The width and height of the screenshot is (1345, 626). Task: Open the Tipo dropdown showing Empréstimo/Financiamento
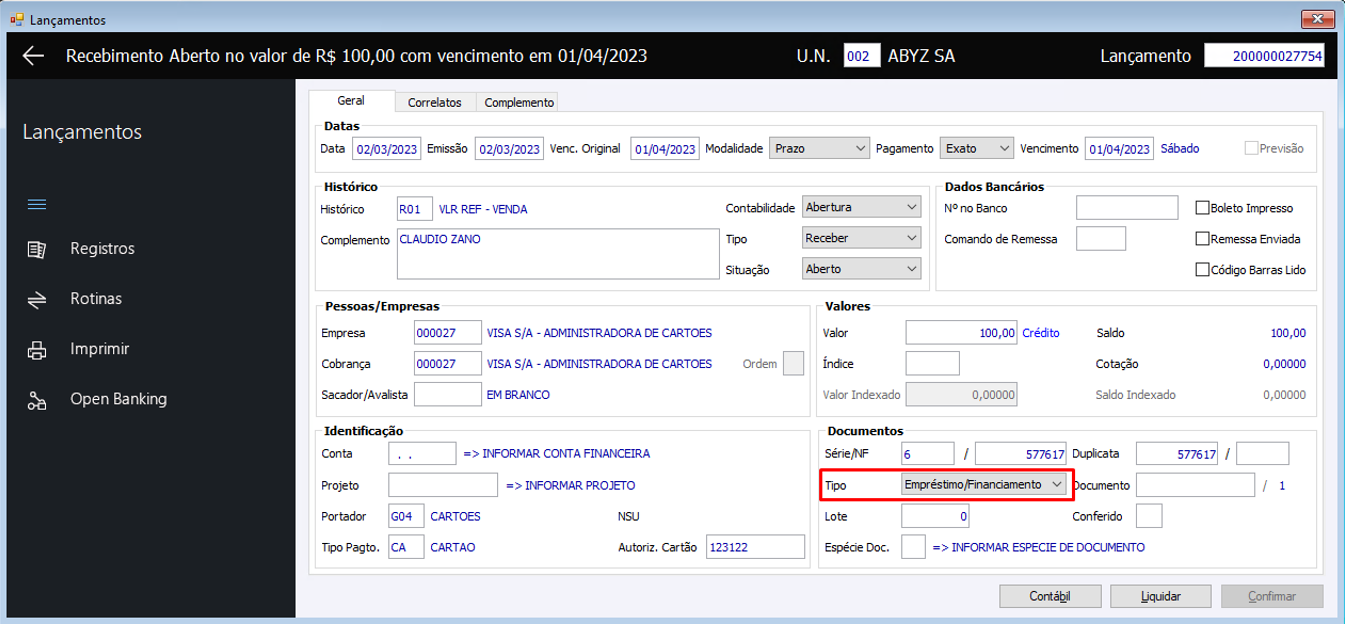click(984, 484)
